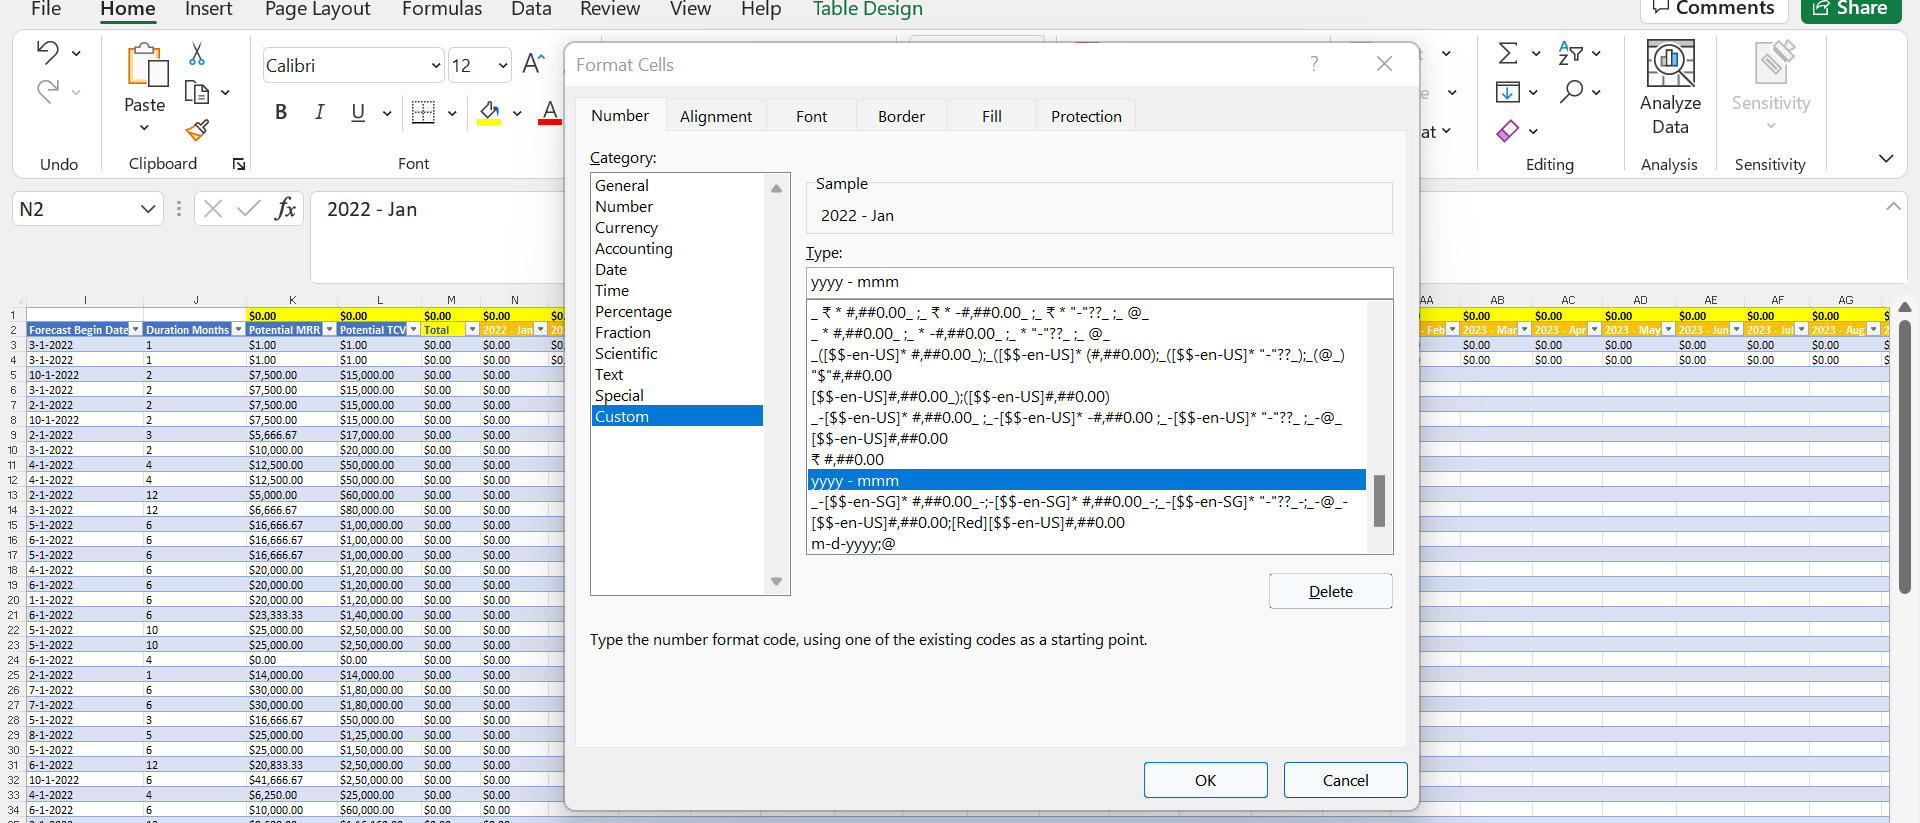Screen dimensions: 1920x823
Task: Click Insert Function fx icon
Action: pyautogui.click(x=285, y=208)
